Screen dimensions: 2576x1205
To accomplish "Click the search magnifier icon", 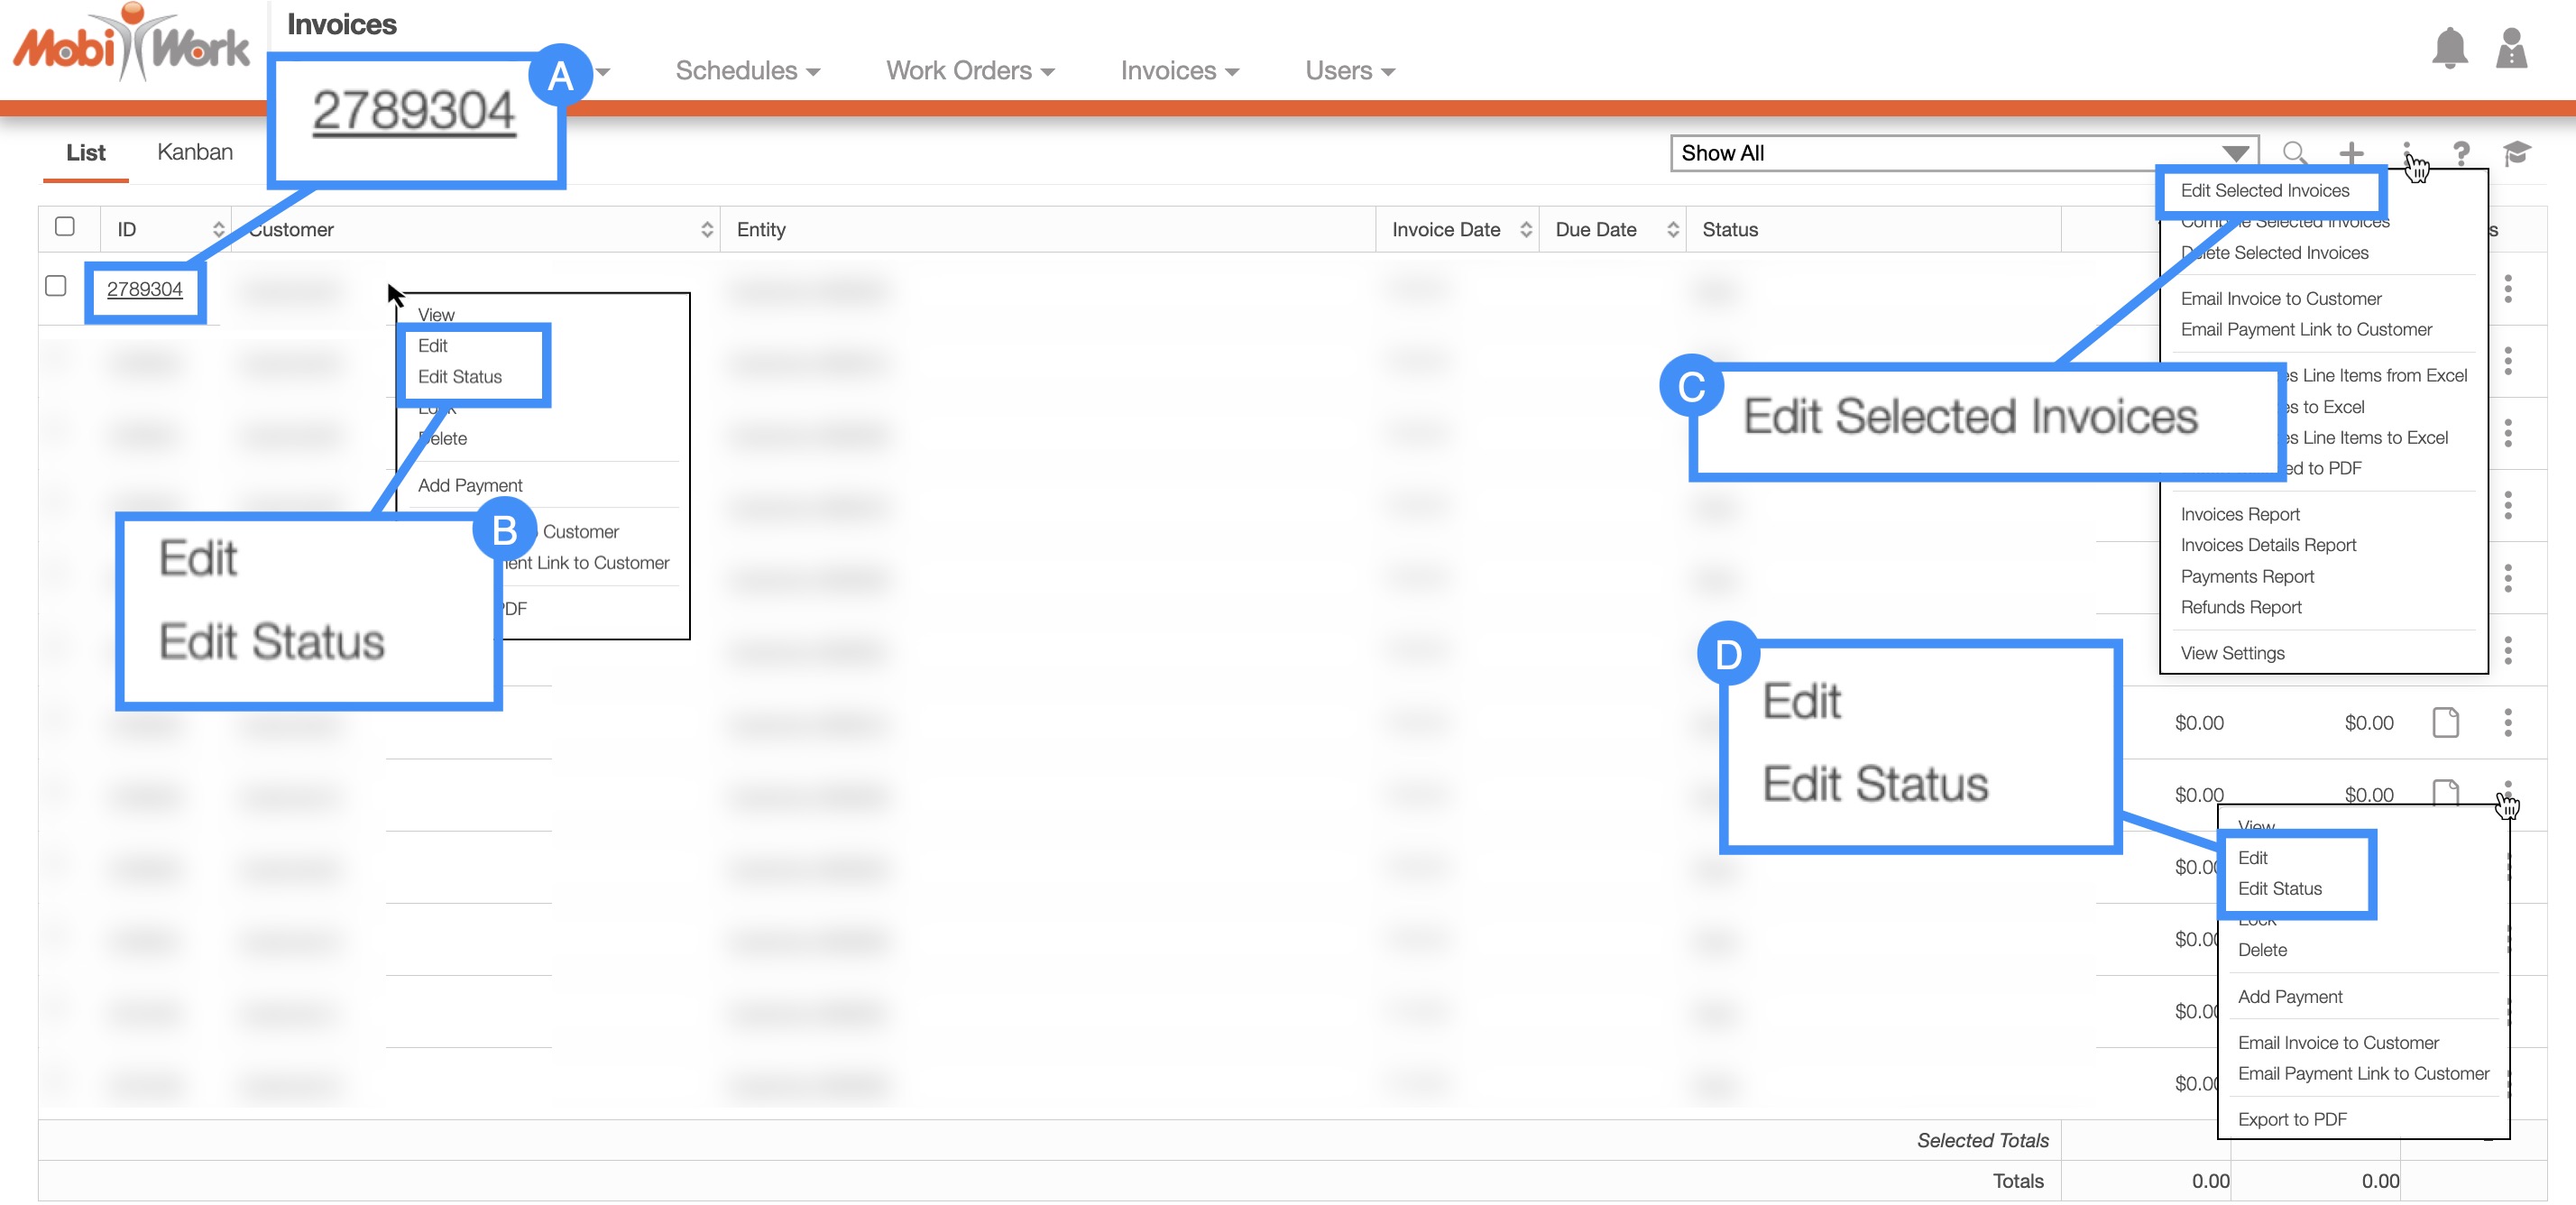I will click(2294, 153).
